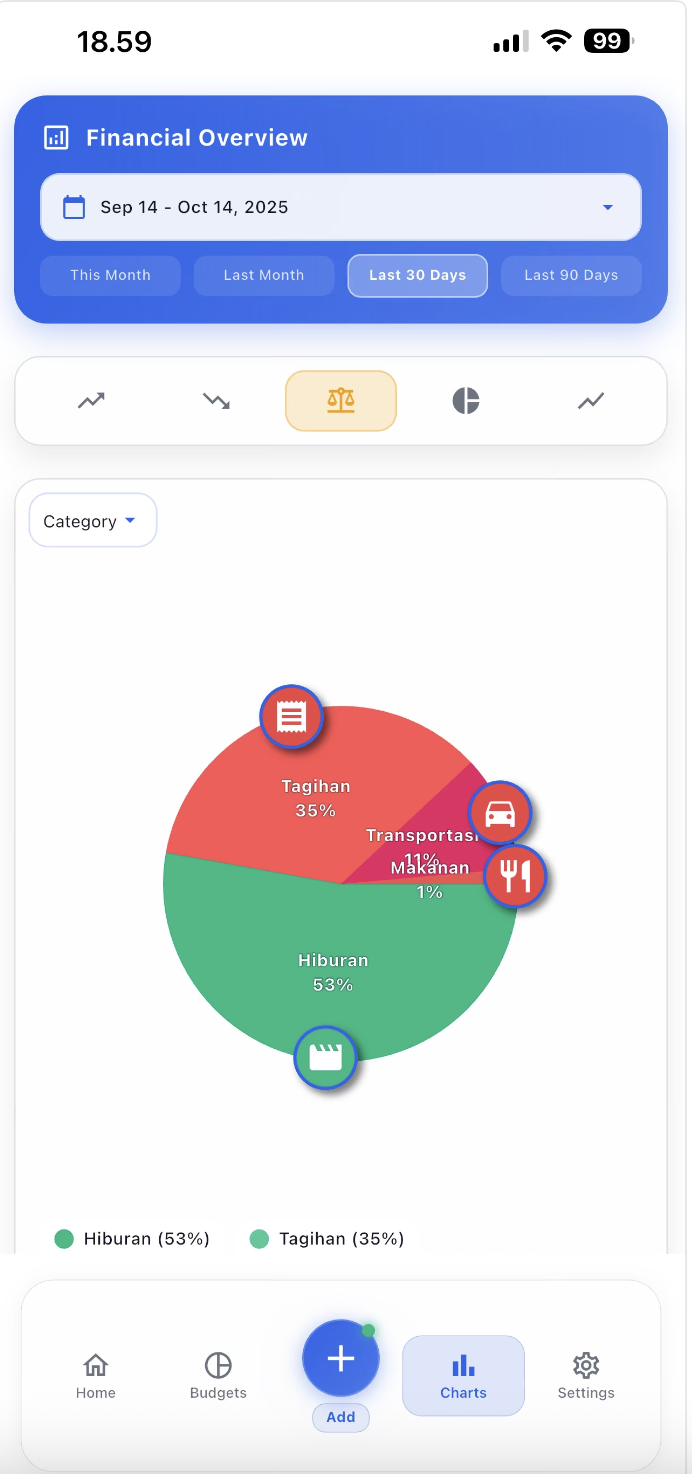The height and width of the screenshot is (1474, 692).
Task: Open the calendar picker beside the date range
Action: point(72,207)
